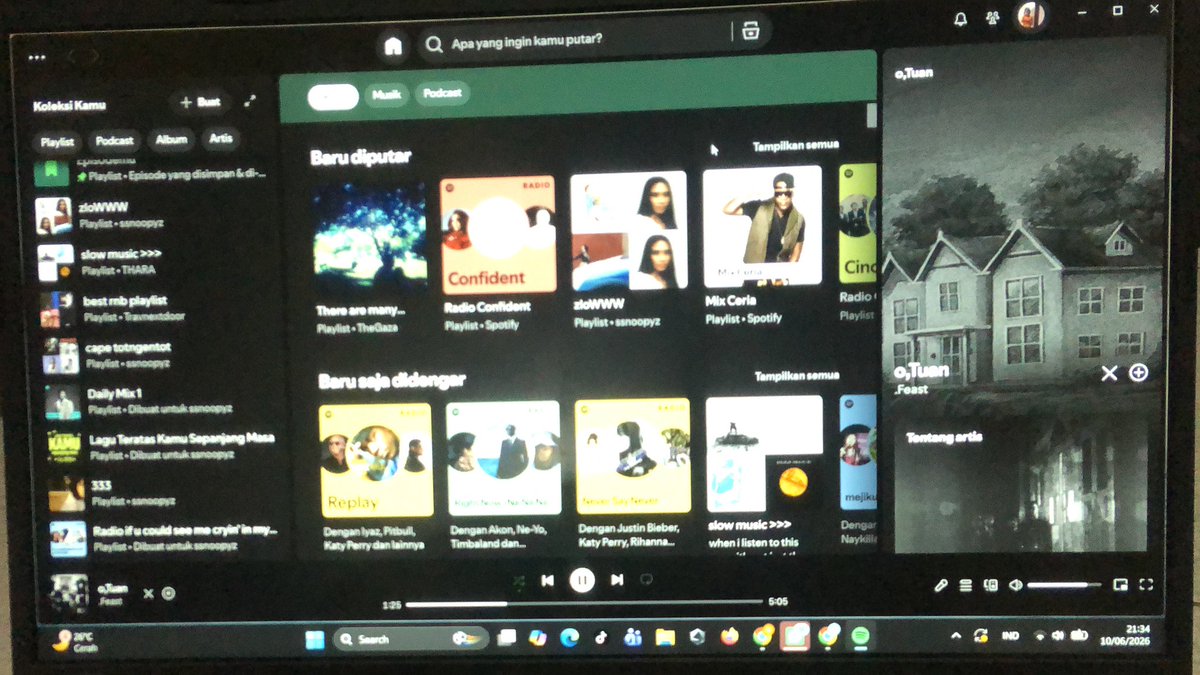The height and width of the screenshot is (675, 1200).
Task: Filter library by Podcast chip in sidebar
Action: coord(115,141)
